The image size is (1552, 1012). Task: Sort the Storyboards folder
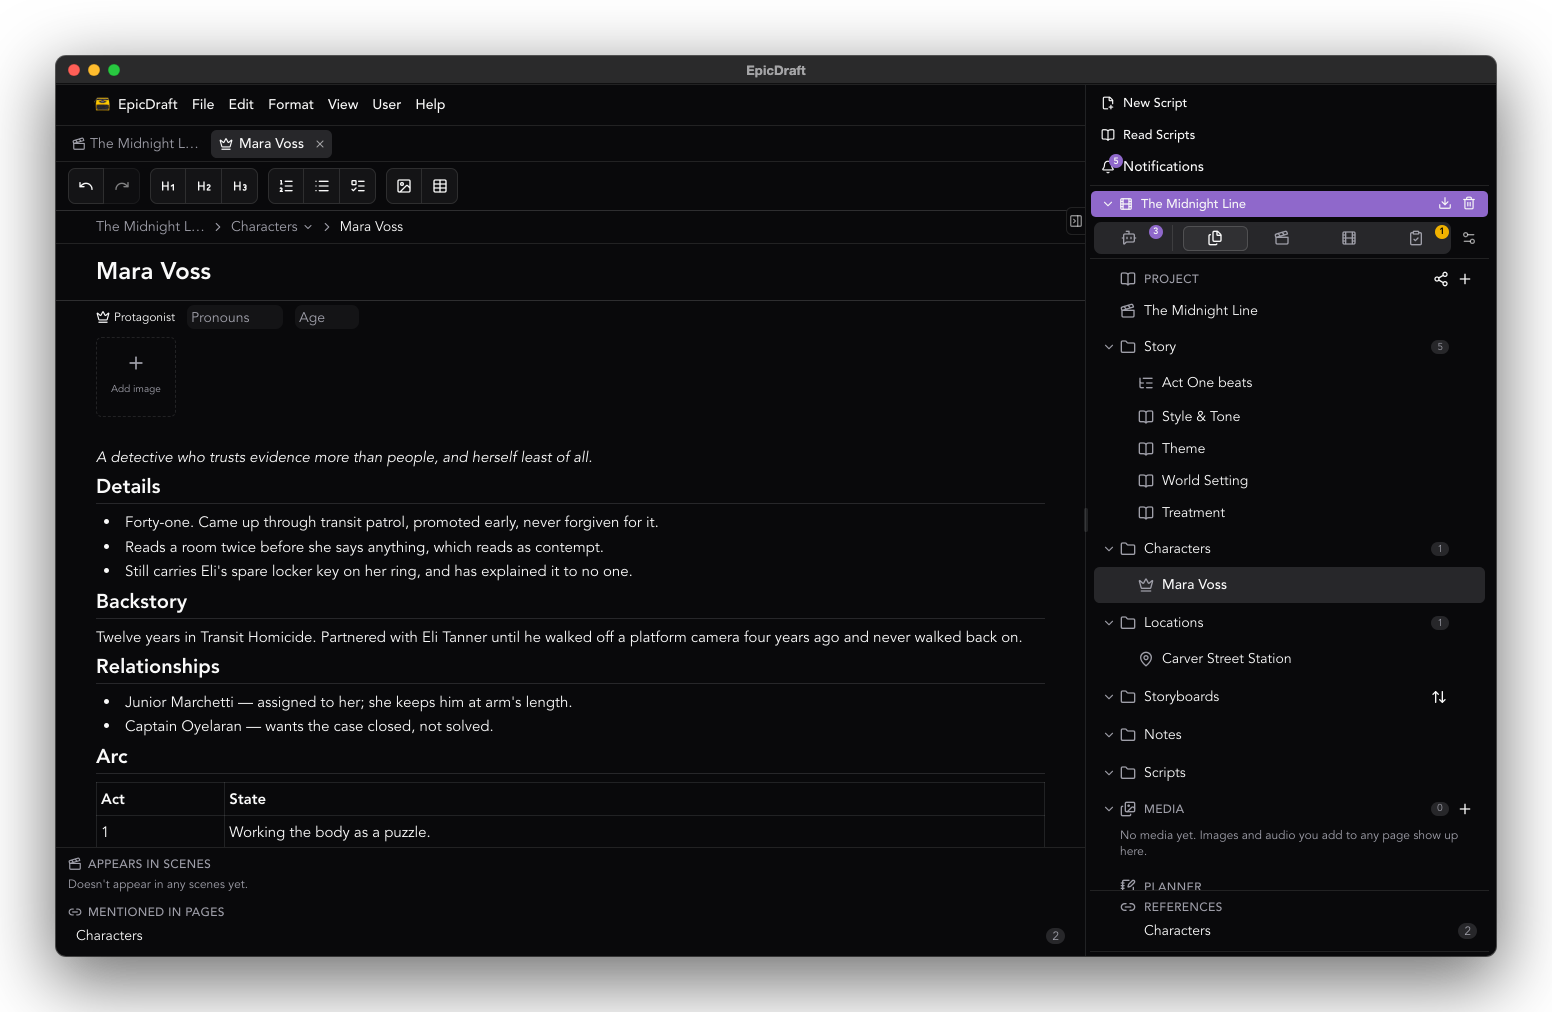click(x=1439, y=697)
